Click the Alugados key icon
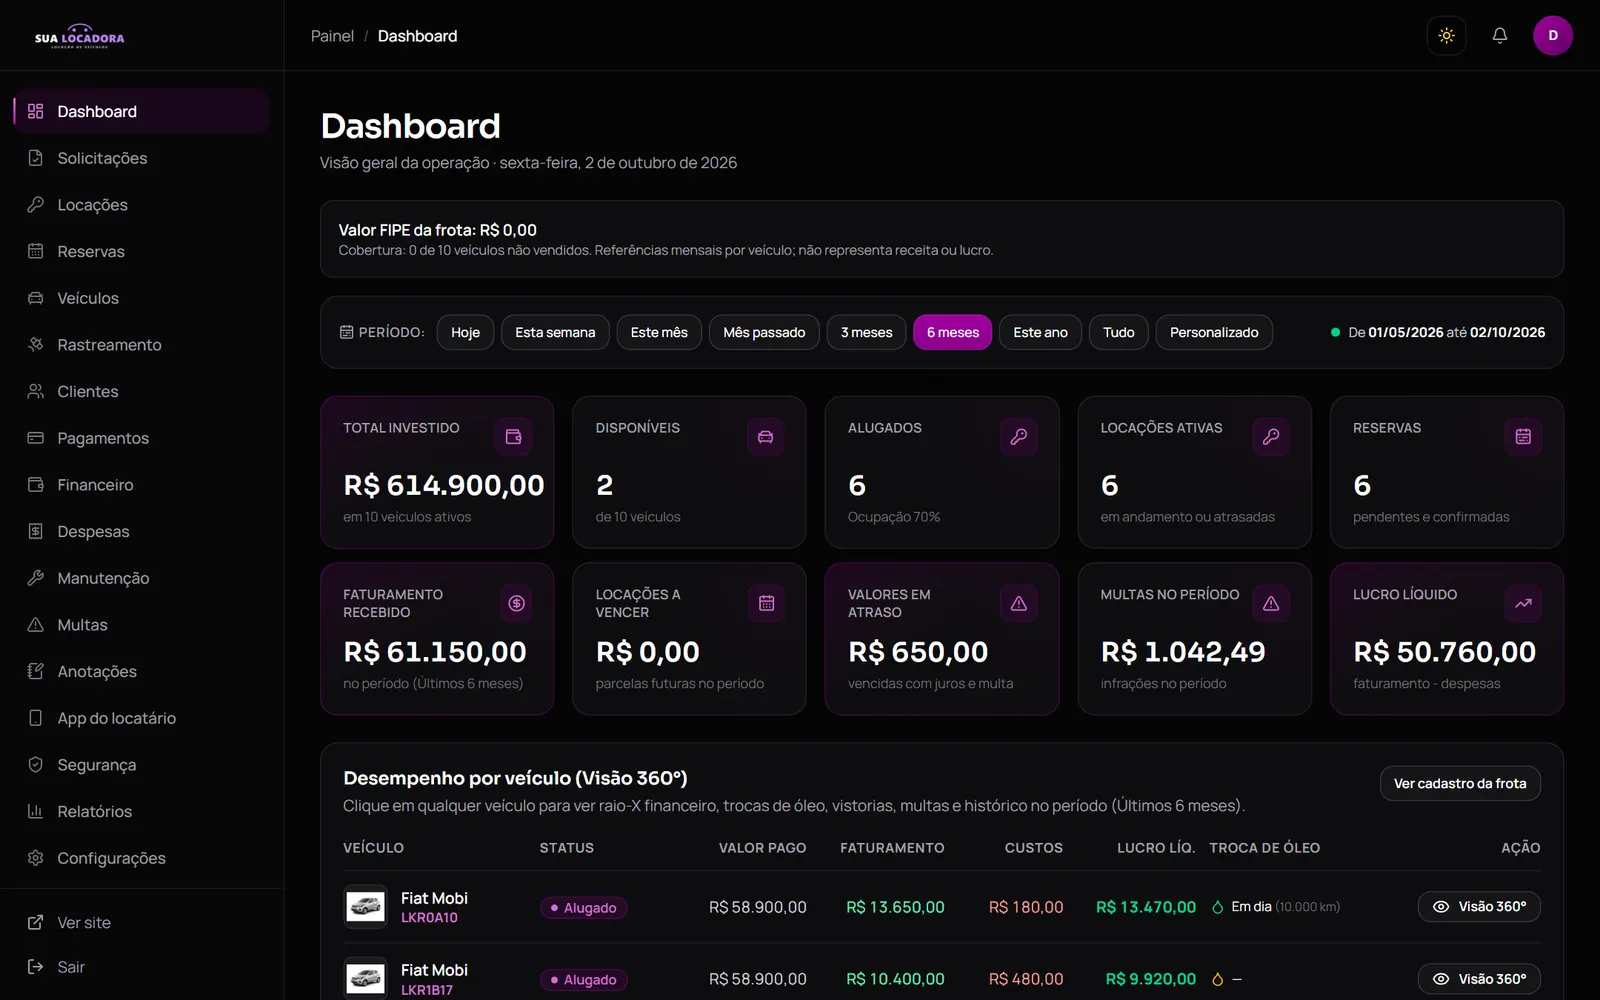This screenshot has height=1000, width=1600. pyautogui.click(x=1019, y=437)
